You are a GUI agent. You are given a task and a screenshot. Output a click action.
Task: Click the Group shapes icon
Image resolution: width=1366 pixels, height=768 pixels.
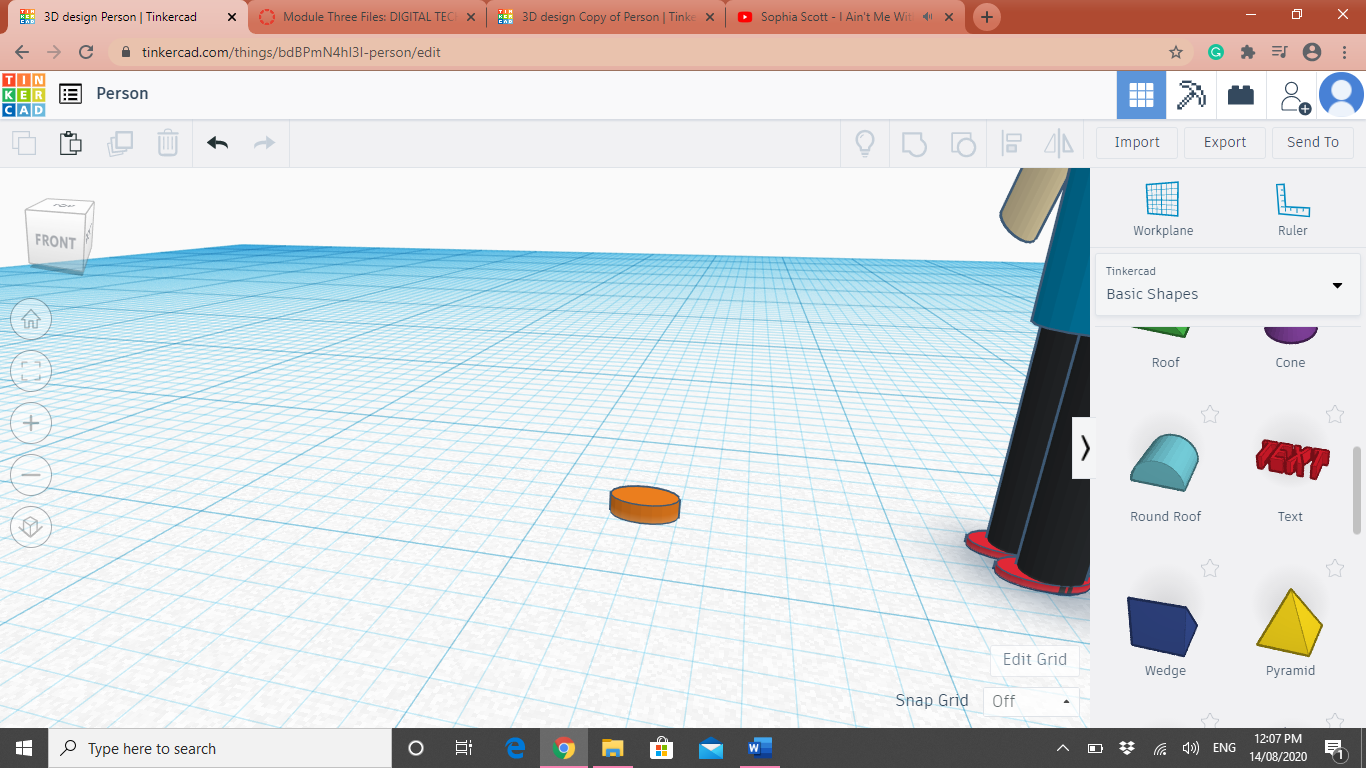click(914, 144)
